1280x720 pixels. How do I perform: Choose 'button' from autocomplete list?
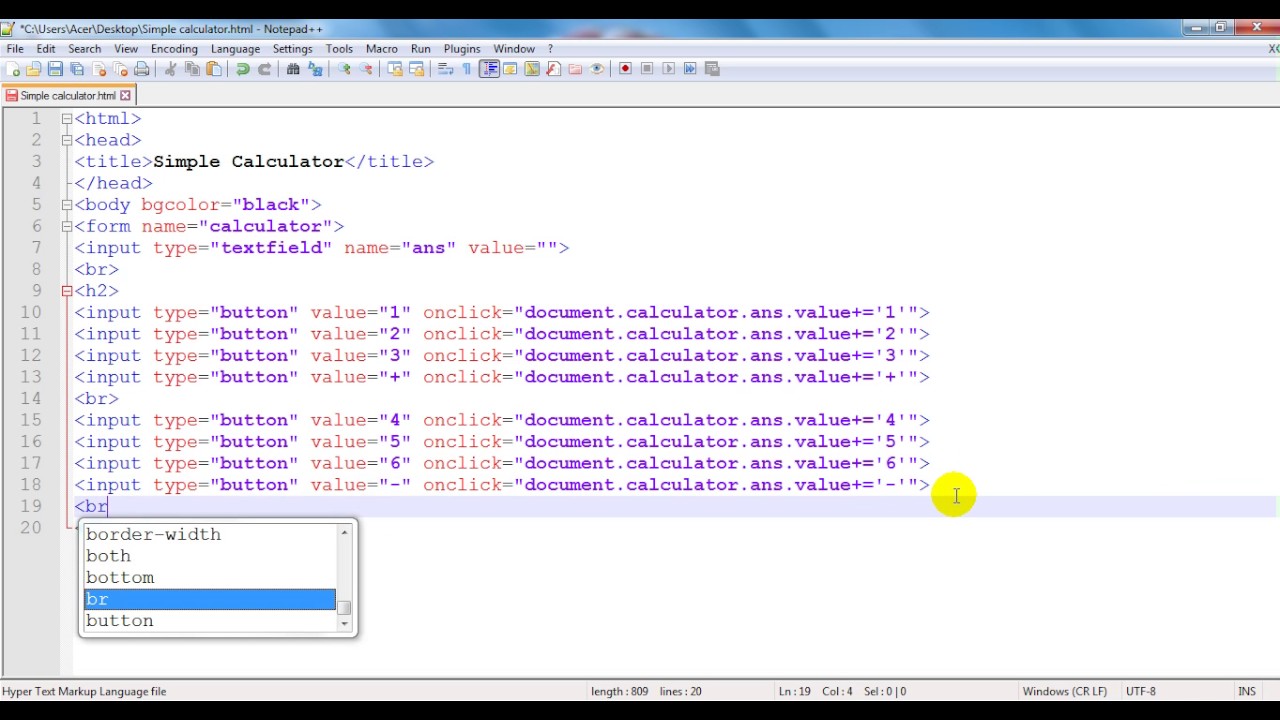tap(209, 621)
